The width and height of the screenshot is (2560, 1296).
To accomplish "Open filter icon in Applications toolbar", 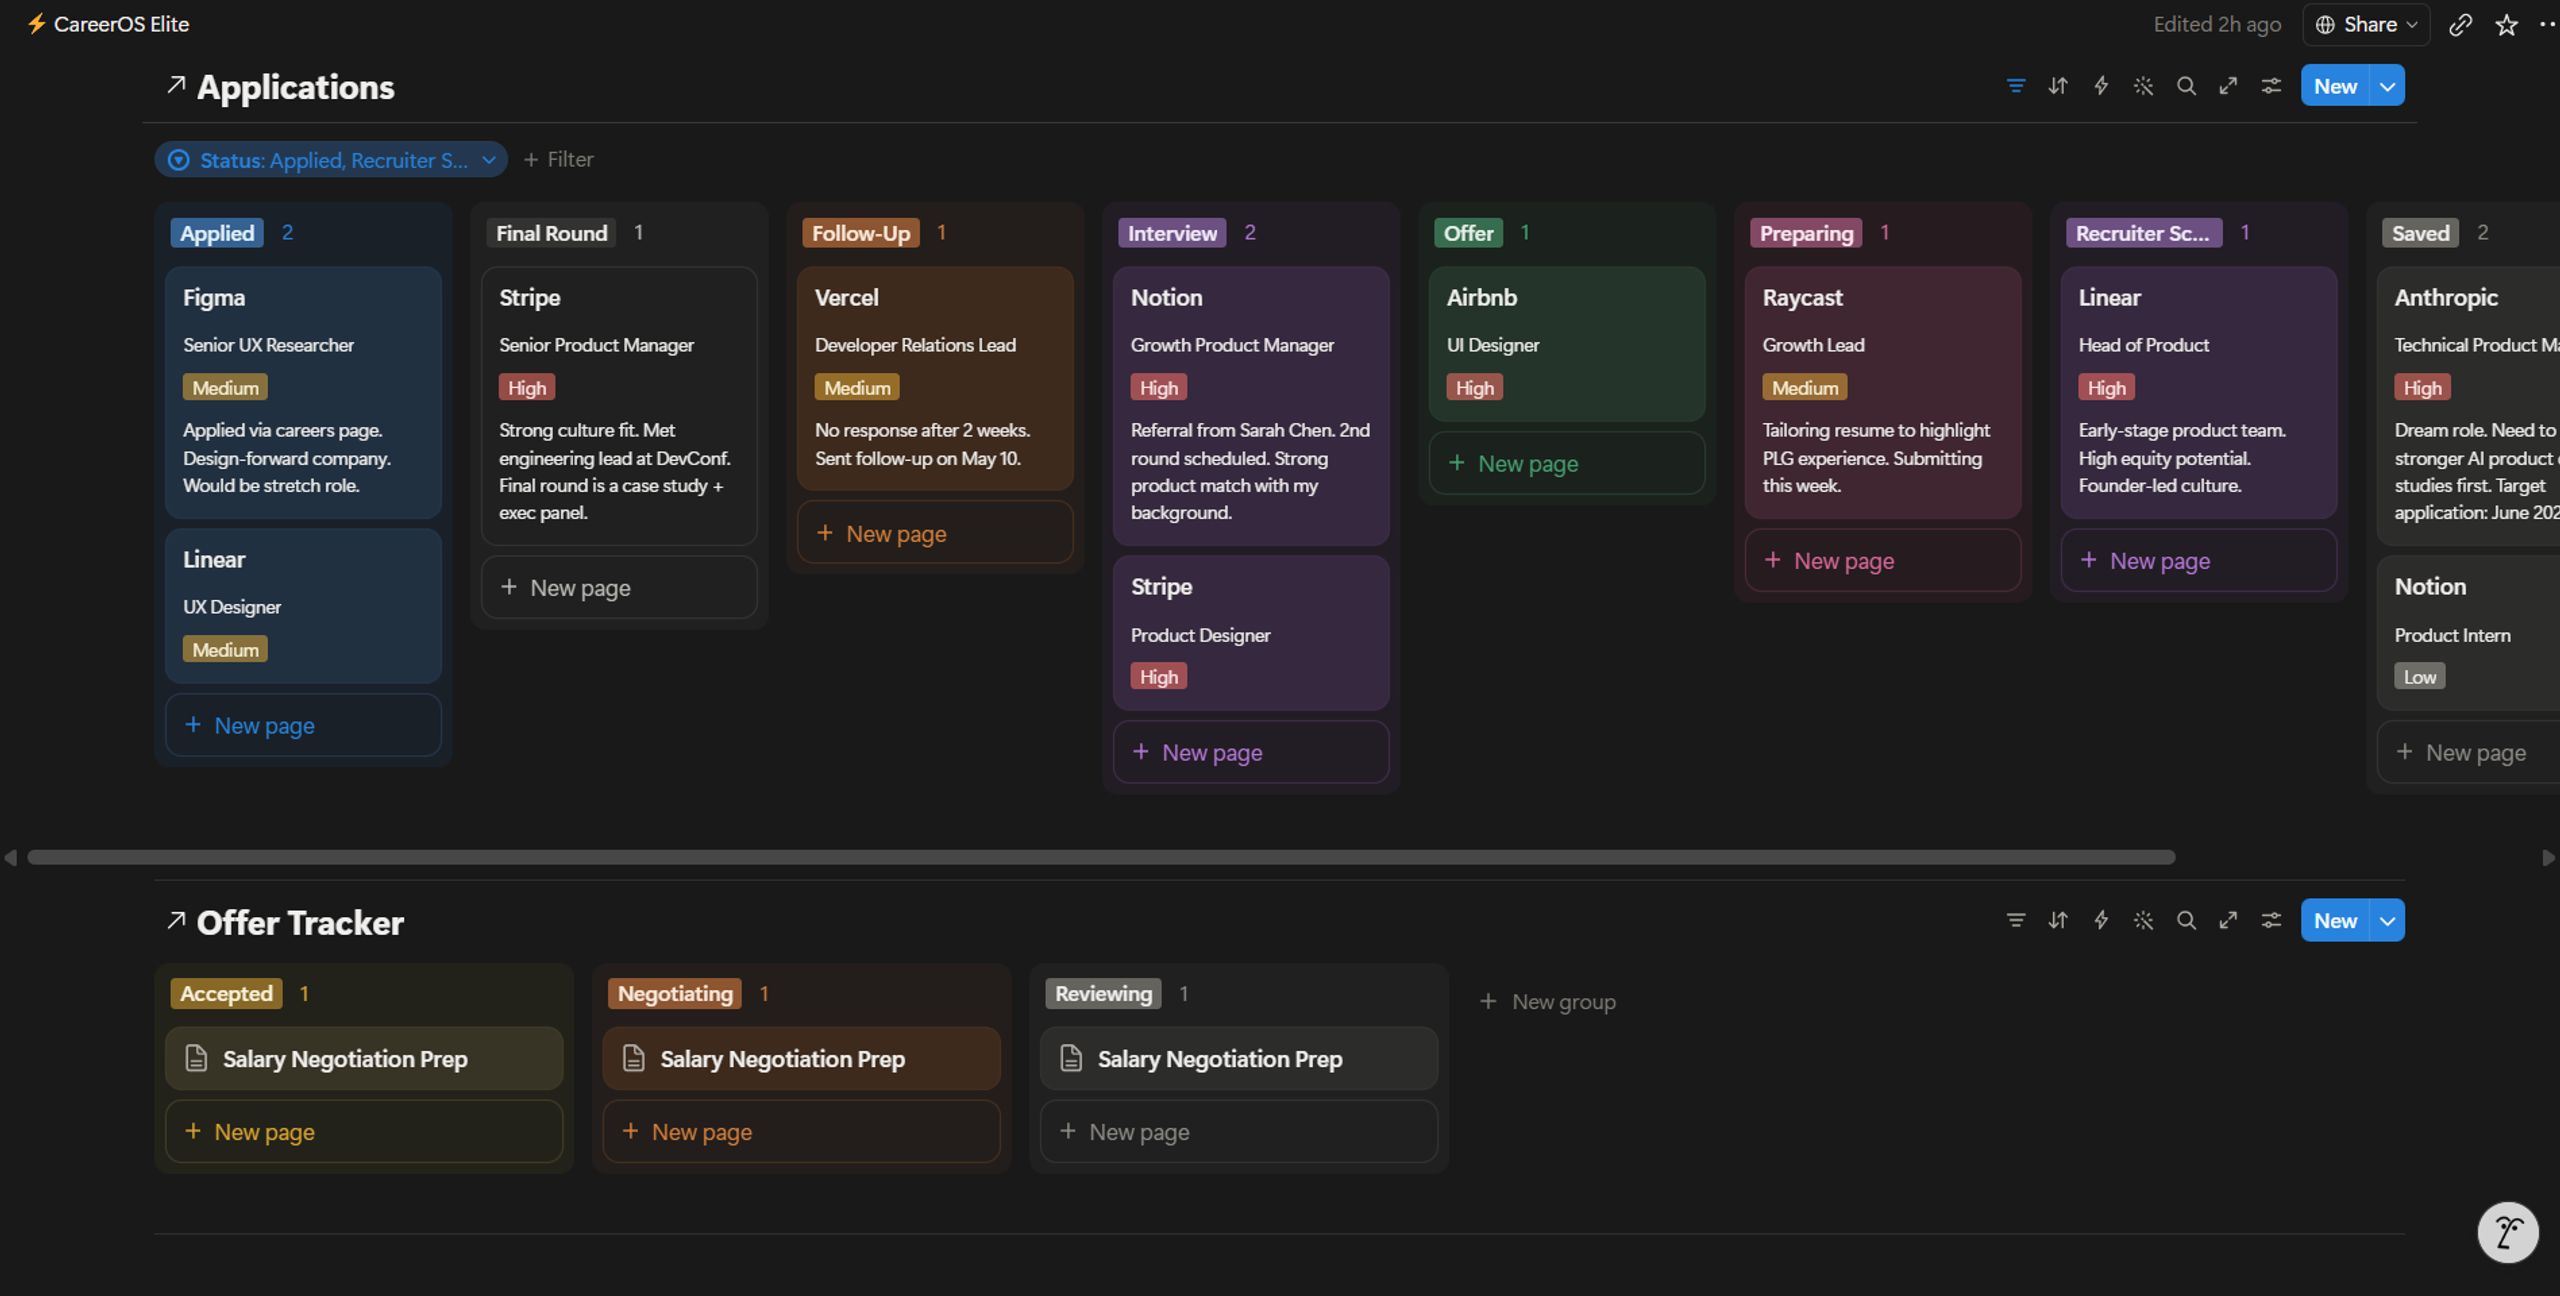I will coord(2015,86).
